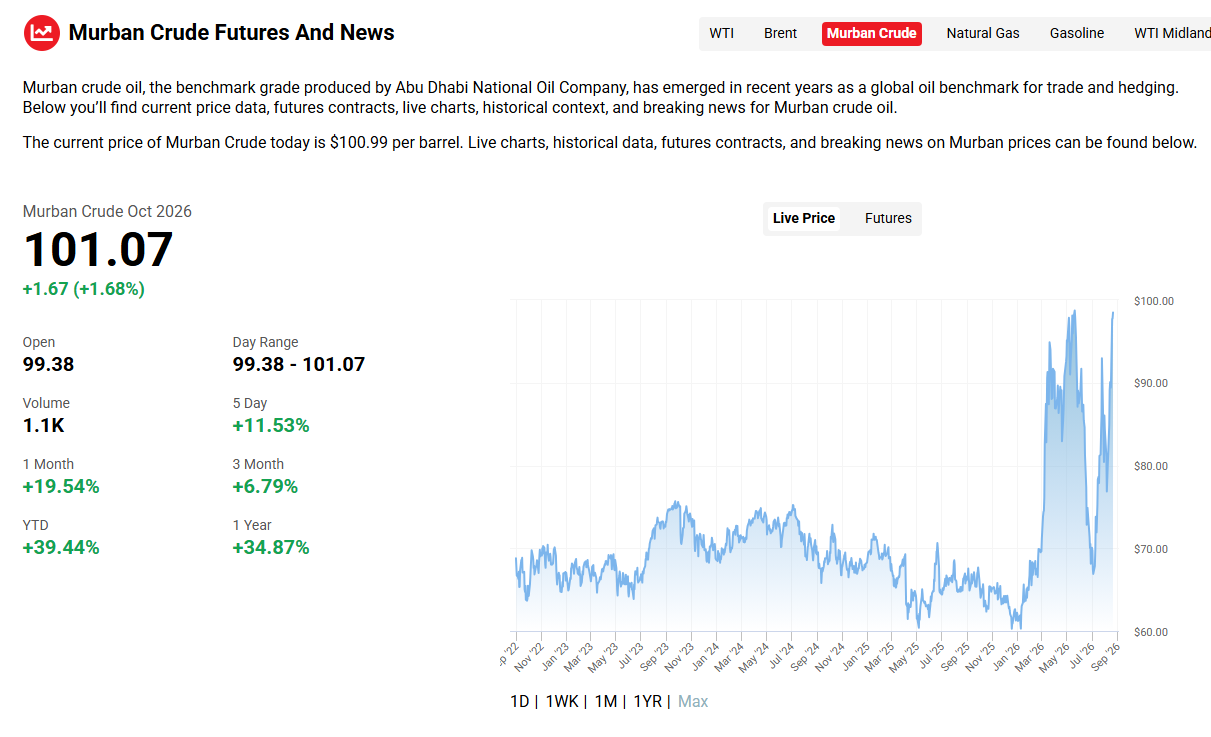Click the Murban Crude Oct 2026 contract label
Viewport: 1211px width, 737px height.
pyautogui.click(x=107, y=211)
